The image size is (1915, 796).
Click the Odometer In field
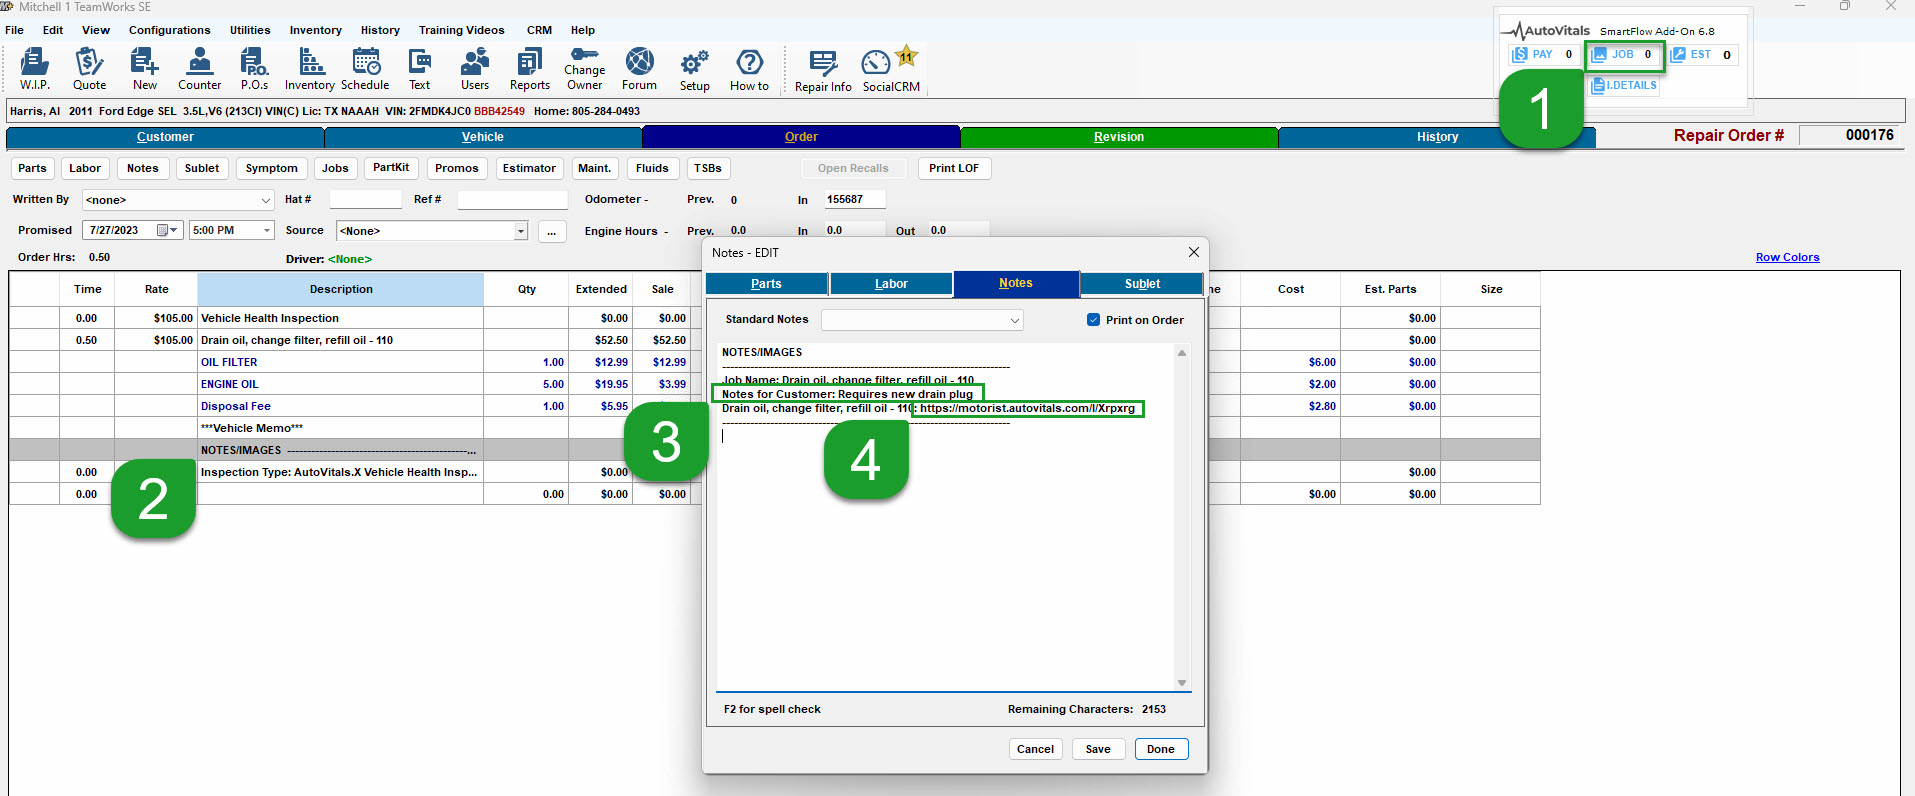855,200
